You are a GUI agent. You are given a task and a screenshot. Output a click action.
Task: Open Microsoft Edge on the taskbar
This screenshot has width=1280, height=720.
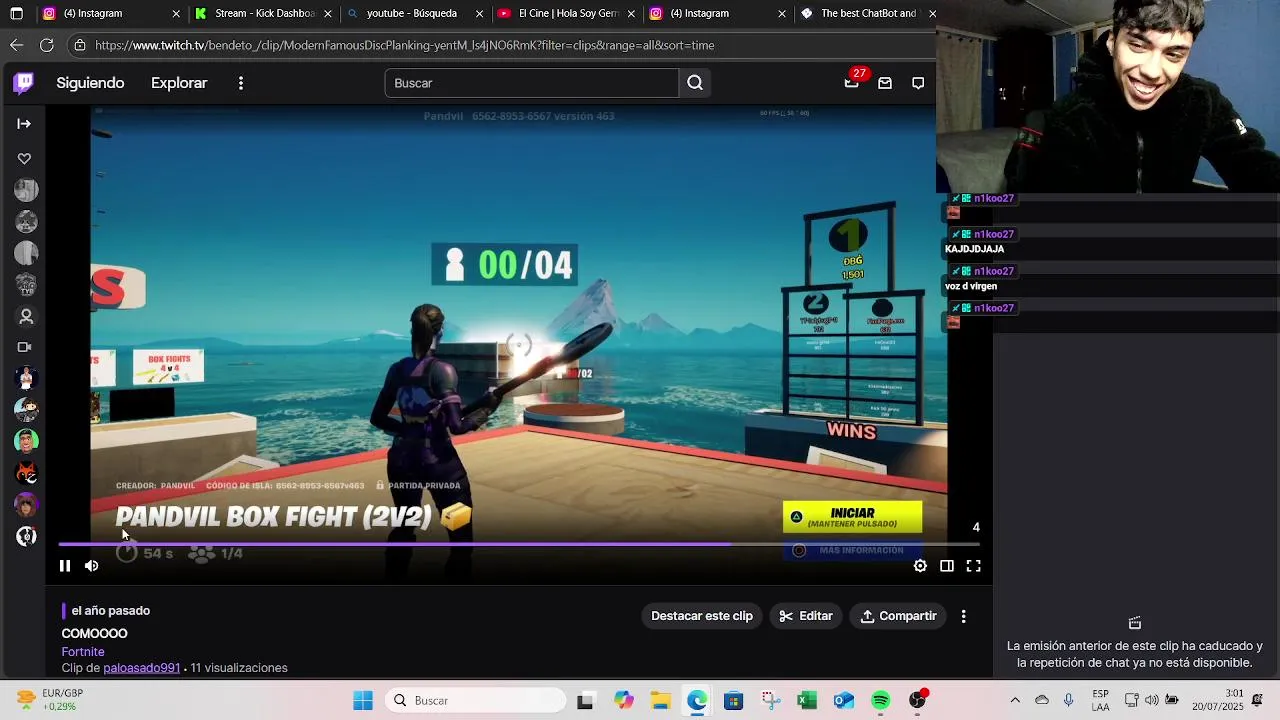pos(697,701)
